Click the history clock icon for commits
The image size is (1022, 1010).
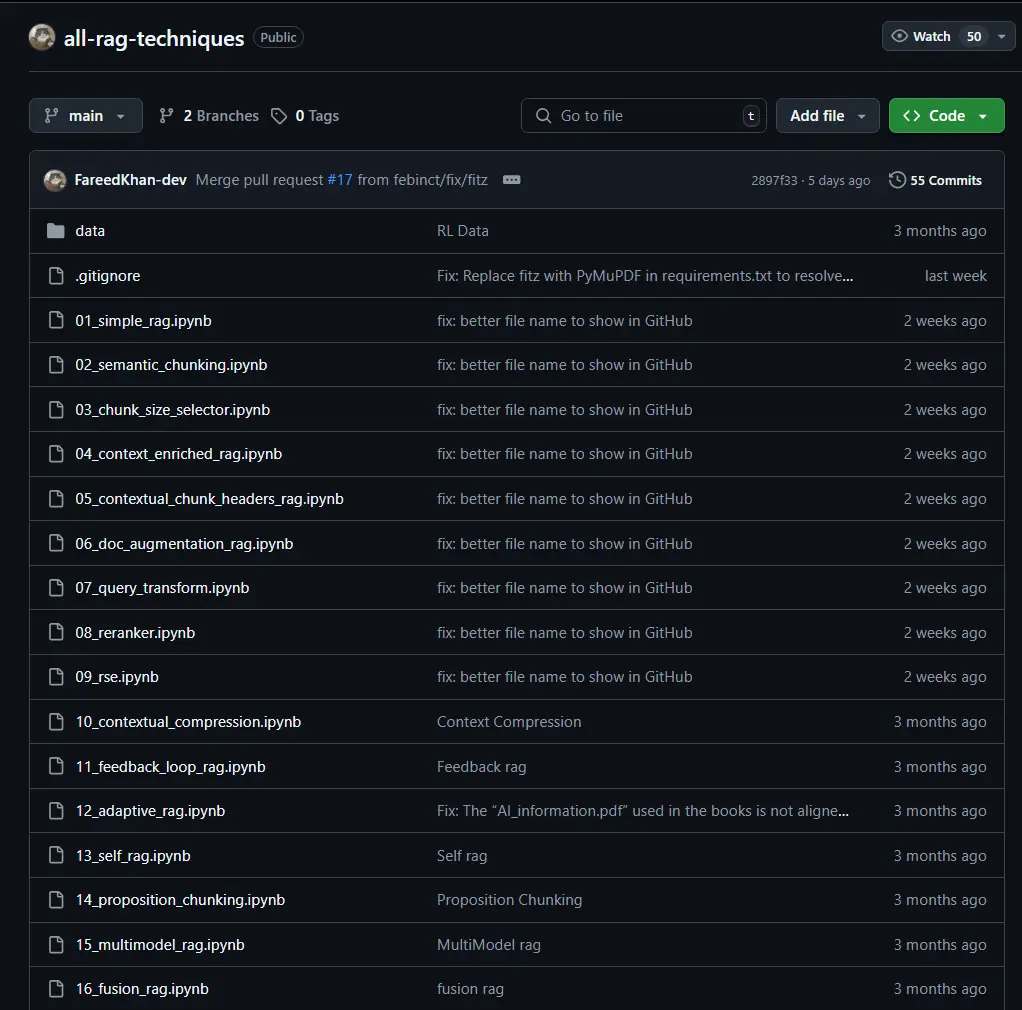coord(897,180)
